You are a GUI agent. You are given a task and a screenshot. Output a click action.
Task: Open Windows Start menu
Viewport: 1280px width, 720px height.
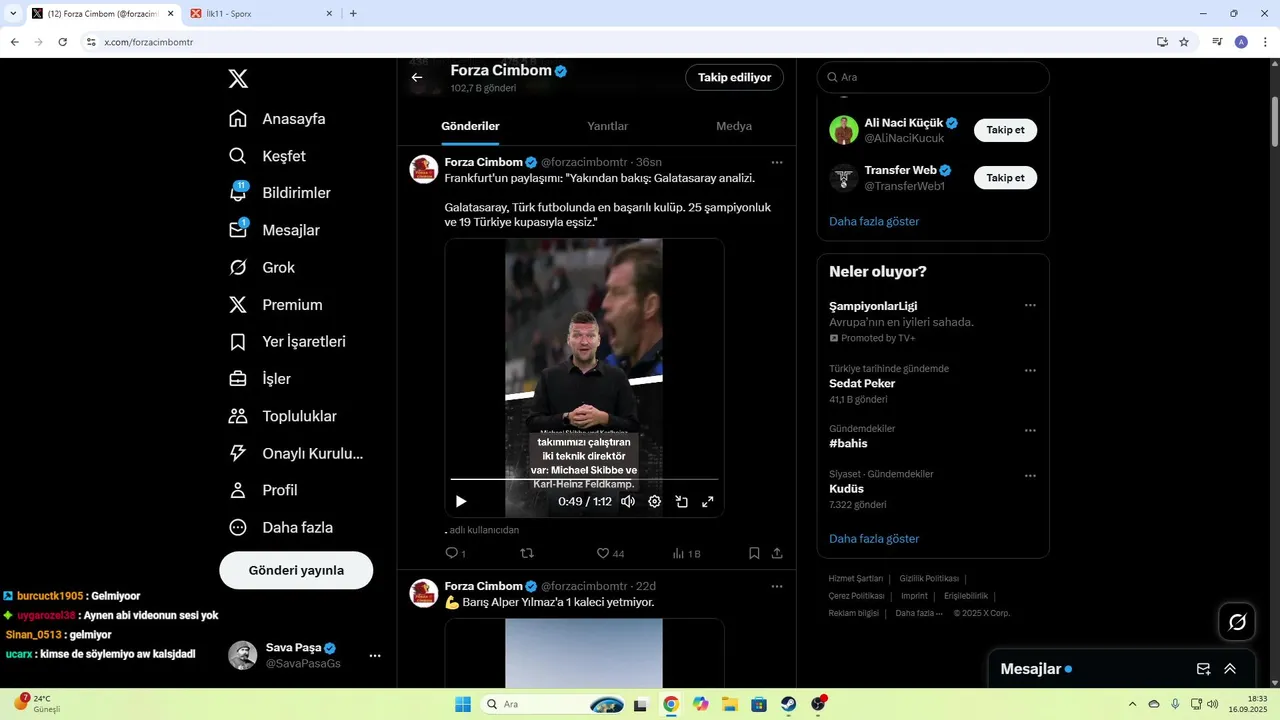463,704
